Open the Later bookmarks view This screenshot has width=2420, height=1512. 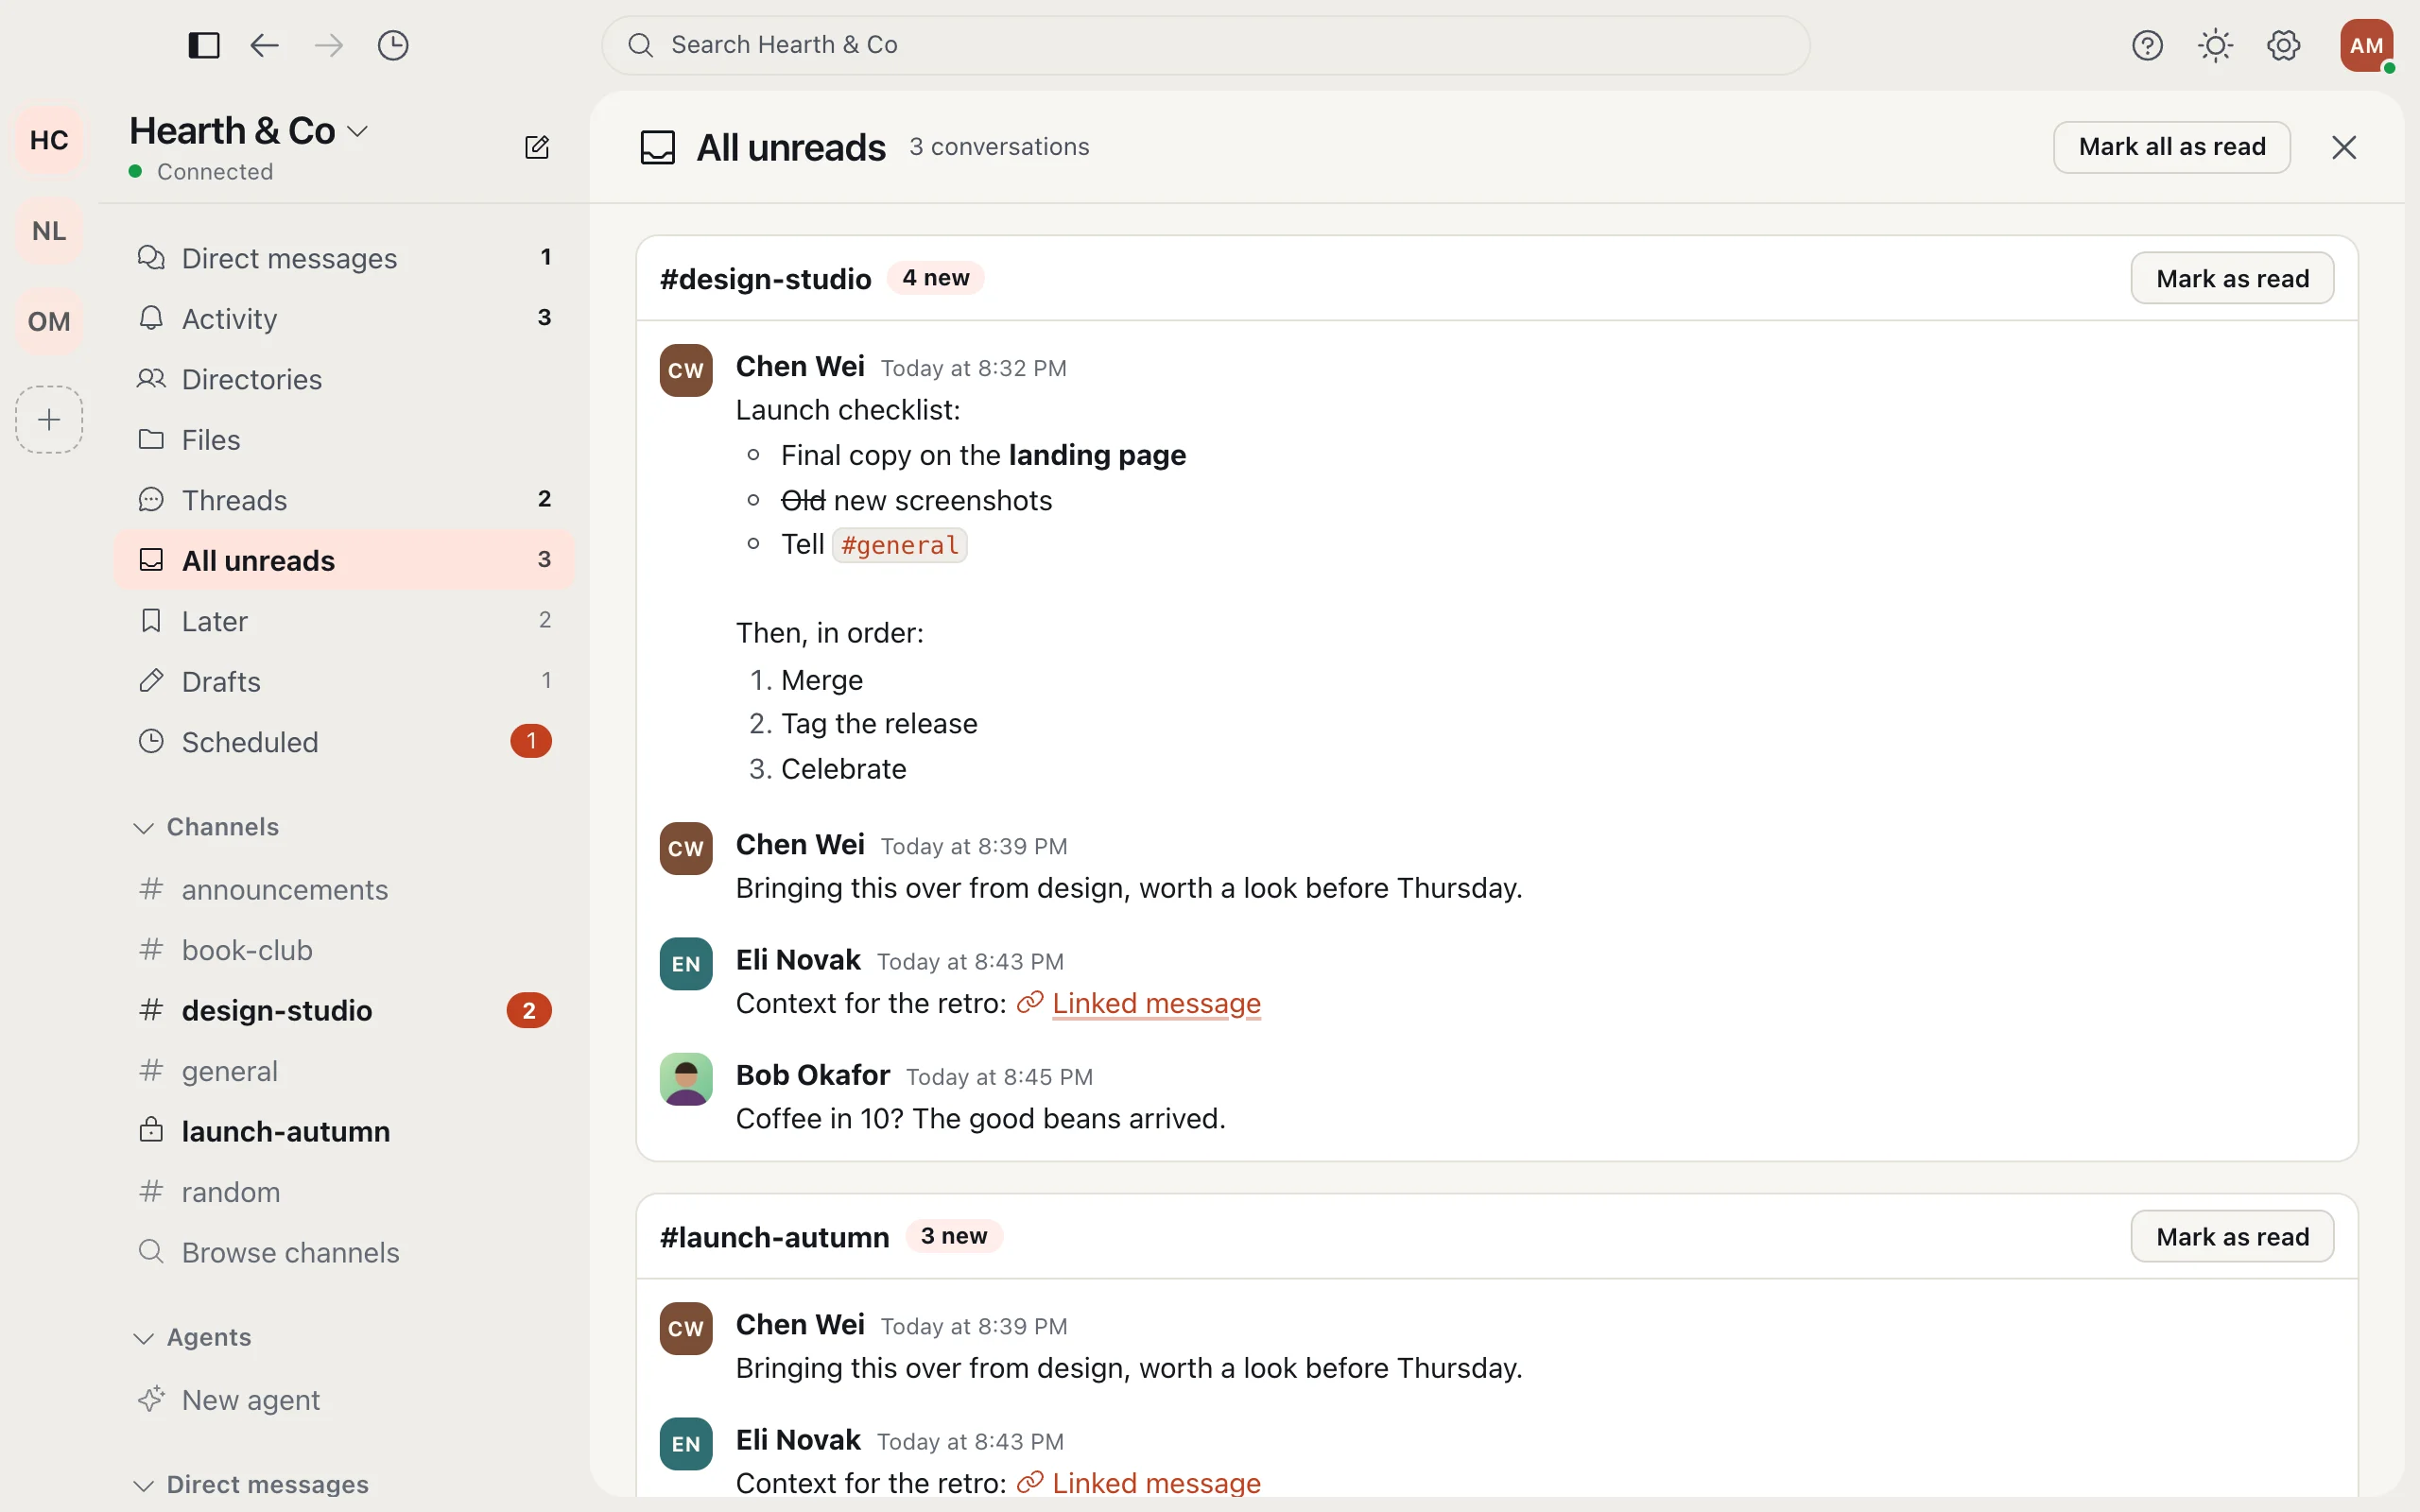(x=344, y=621)
